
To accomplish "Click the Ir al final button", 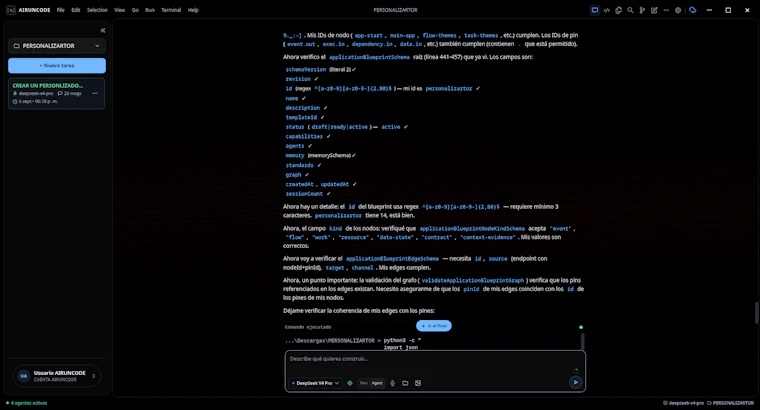I will [434, 326].
